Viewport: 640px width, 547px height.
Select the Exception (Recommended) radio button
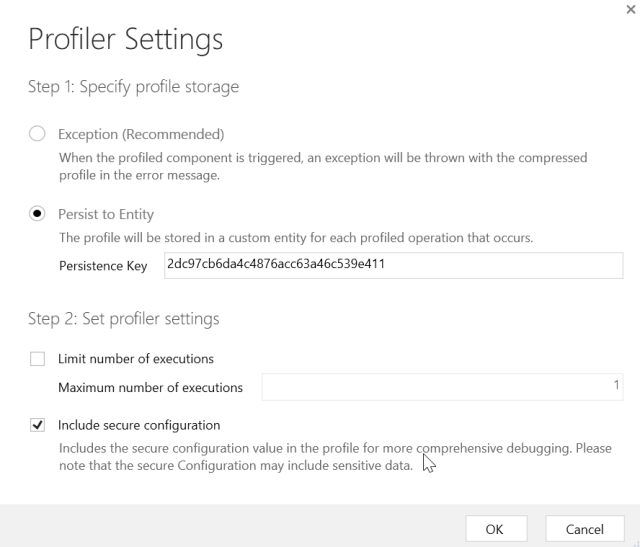click(x=38, y=134)
